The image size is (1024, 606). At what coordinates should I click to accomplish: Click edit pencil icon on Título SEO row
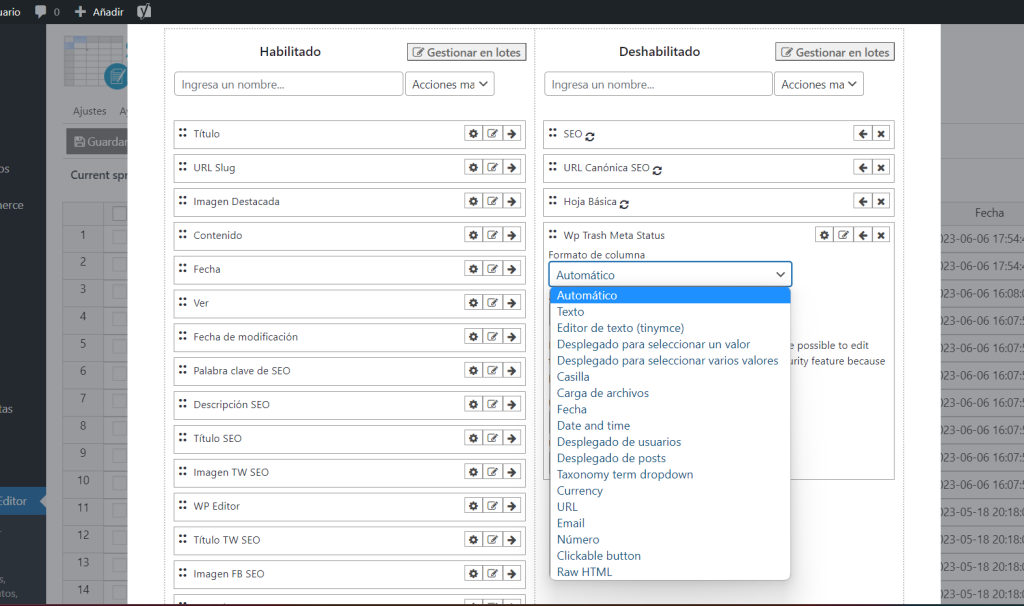point(491,438)
